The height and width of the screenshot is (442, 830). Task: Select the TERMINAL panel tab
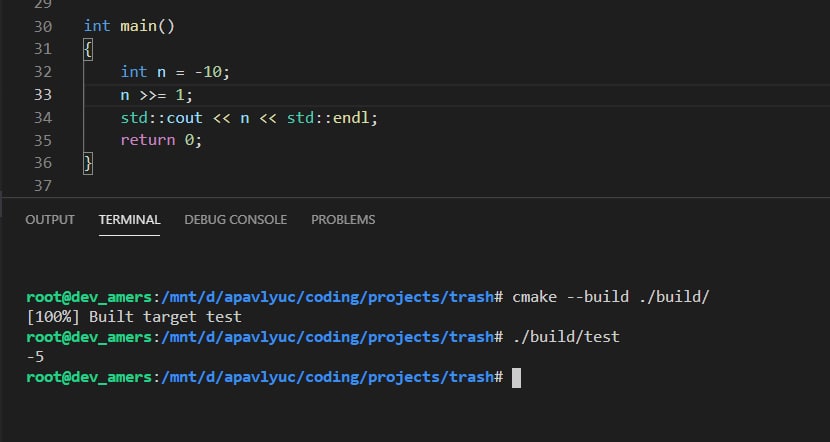click(129, 220)
